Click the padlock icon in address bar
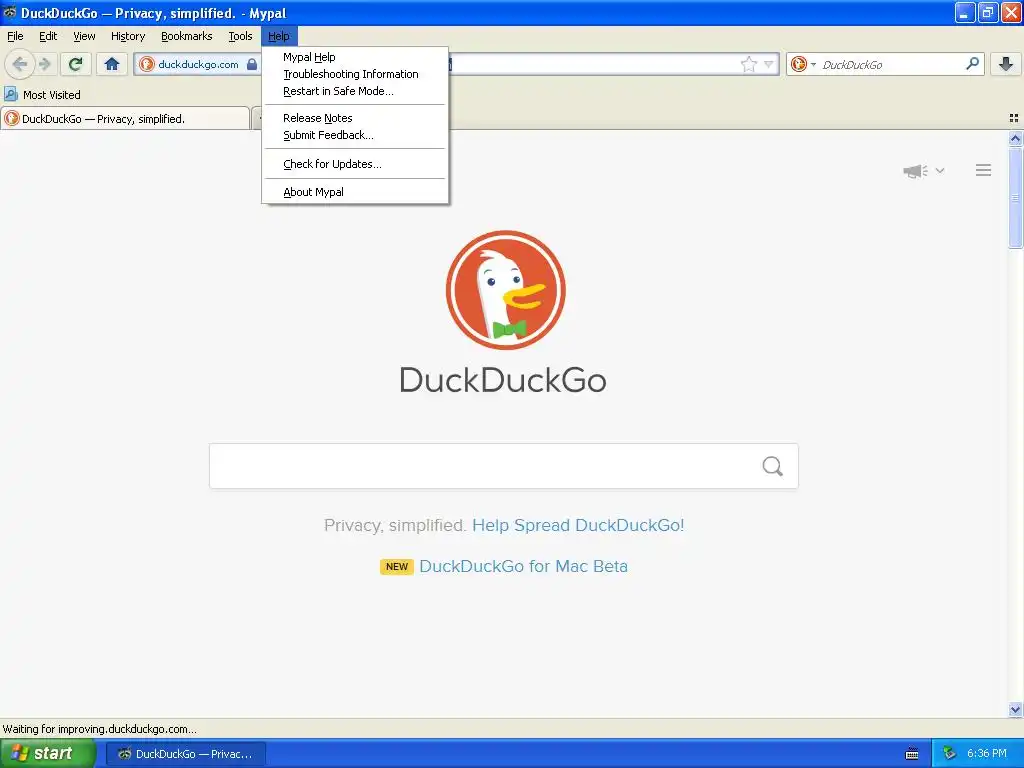Screen dimensions: 1024x768 coord(252,64)
